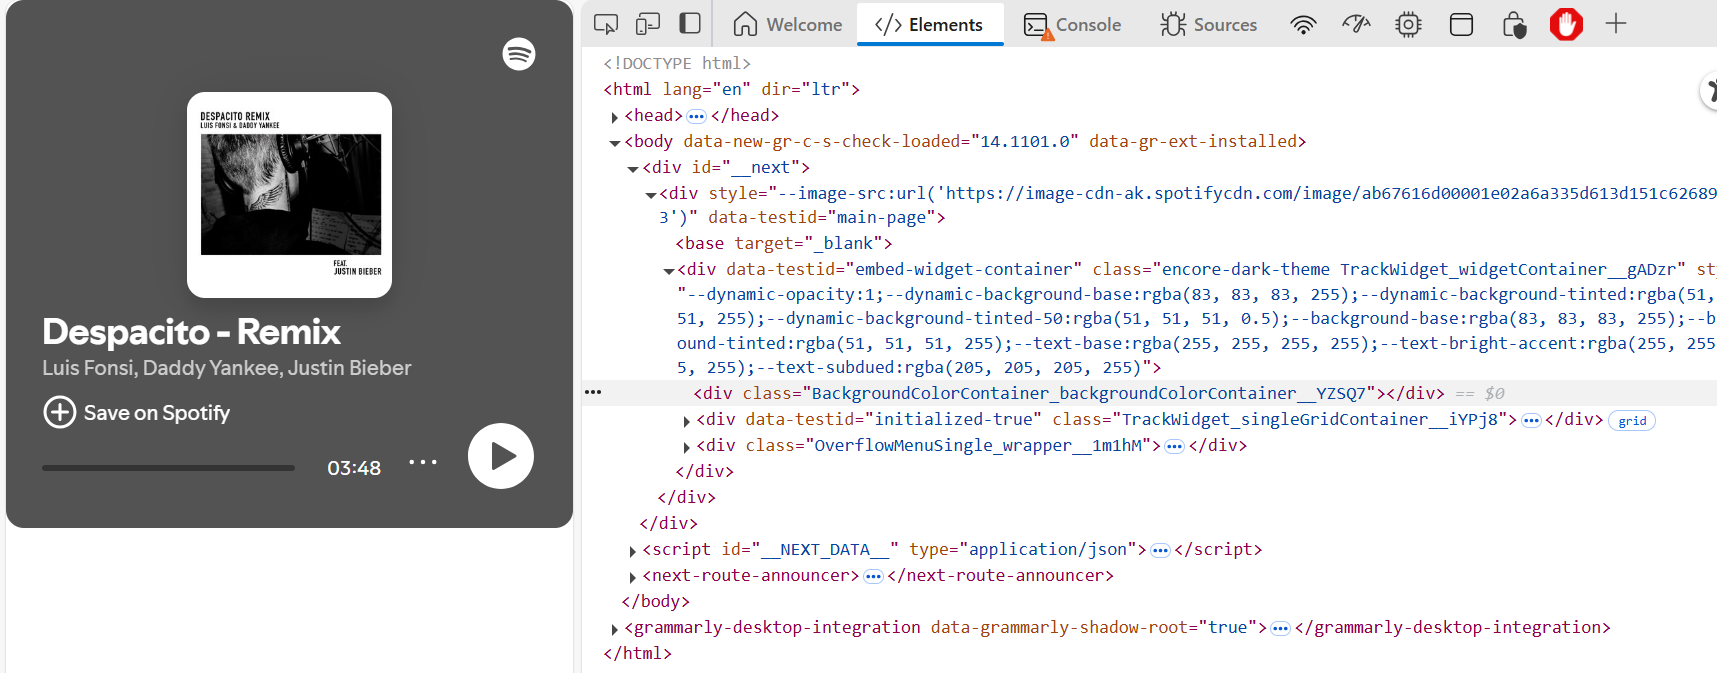Click the artists Luis Fonsi, Daddy Yankee, Justin Bieber
The image size is (1717, 673).
[x=227, y=368]
